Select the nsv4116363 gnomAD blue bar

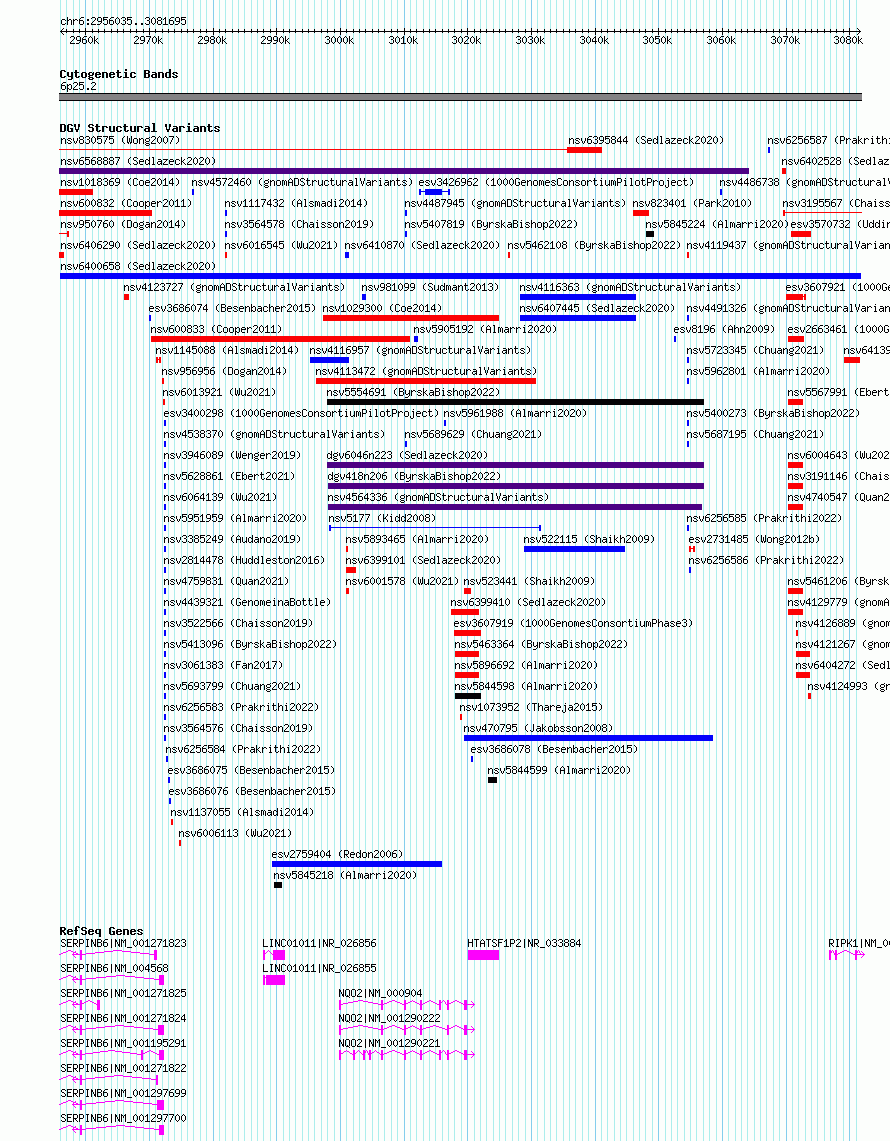click(x=578, y=297)
